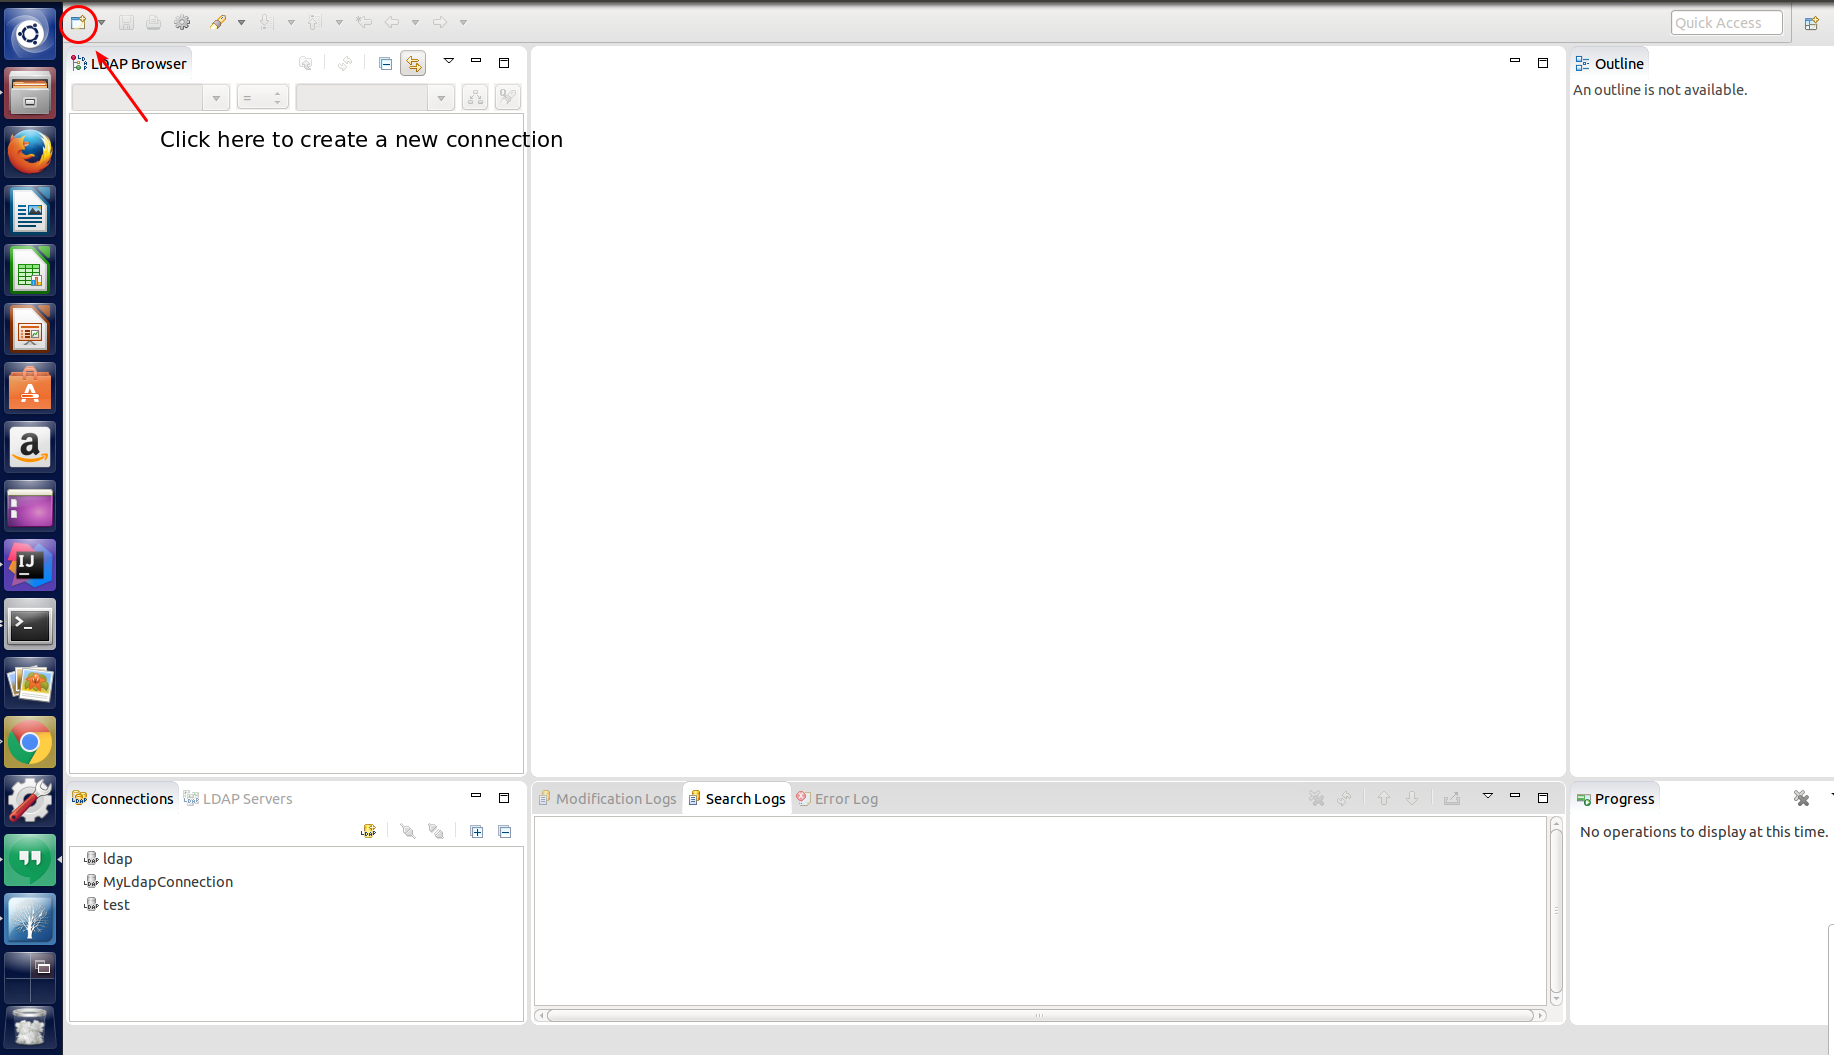Select the Search Logs tab
Viewport: 1834px width, 1055px height.
[737, 798]
